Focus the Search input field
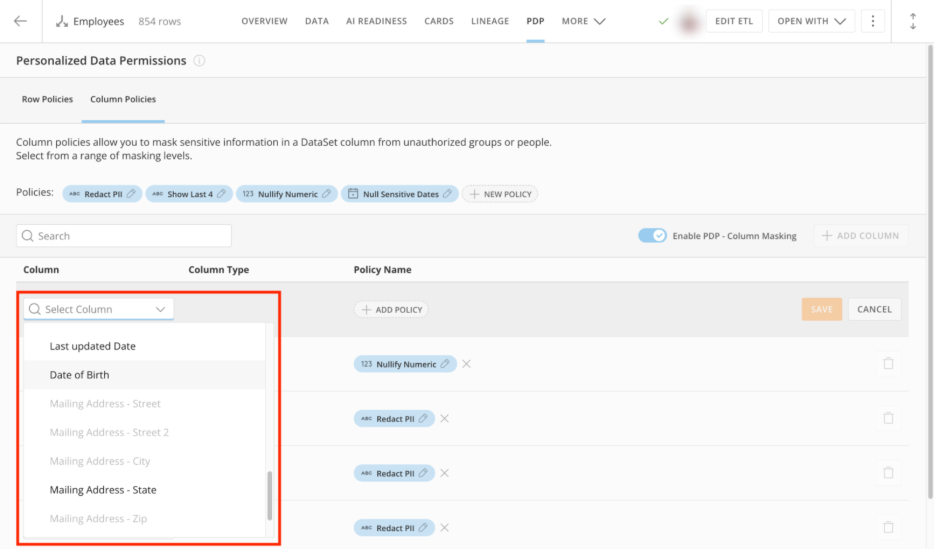936x549 pixels. [x=124, y=236]
